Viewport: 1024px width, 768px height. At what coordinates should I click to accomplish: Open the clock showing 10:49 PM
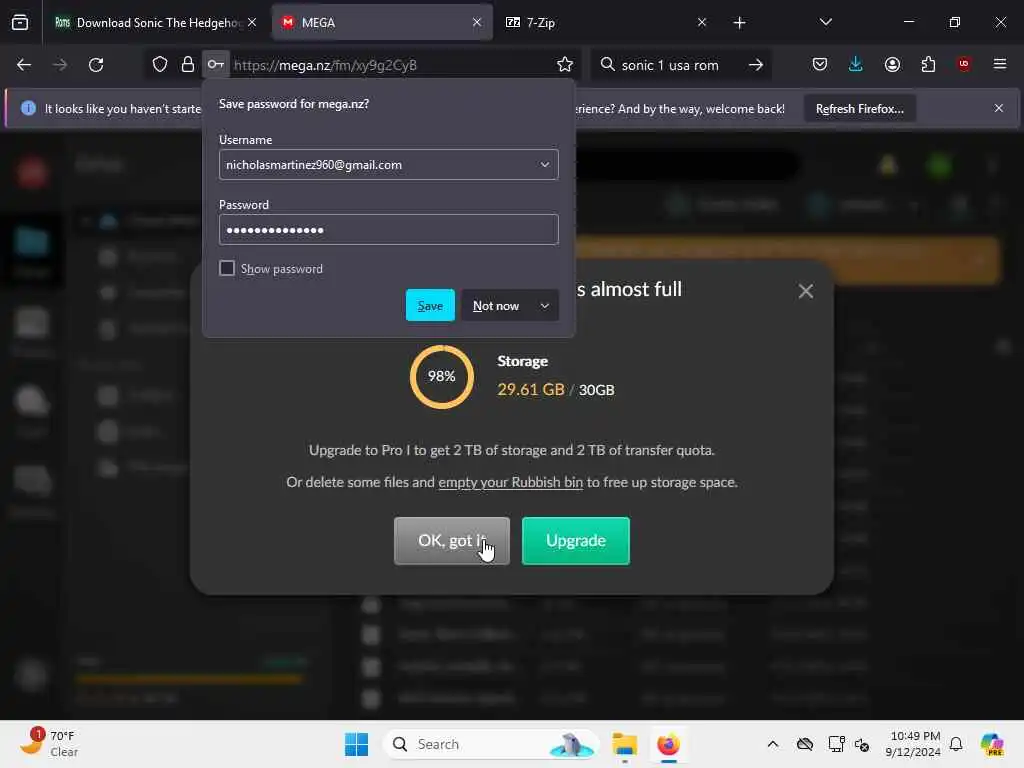click(x=913, y=744)
